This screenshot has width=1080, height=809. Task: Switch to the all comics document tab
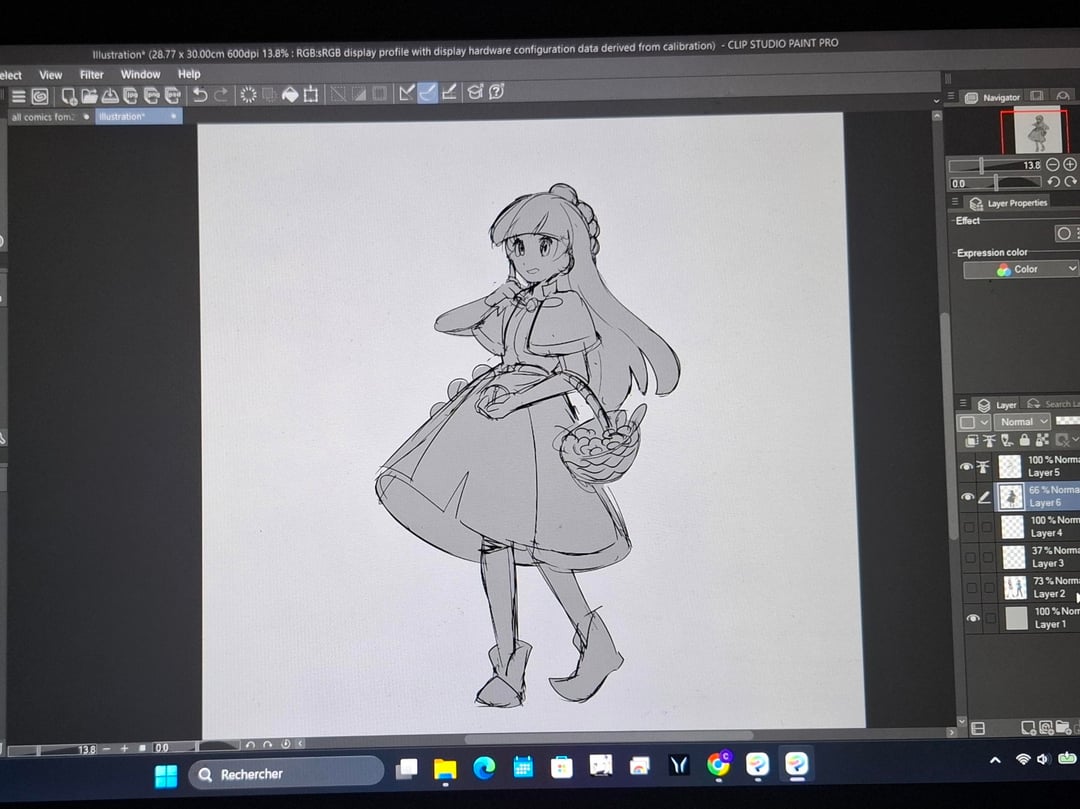coord(43,117)
